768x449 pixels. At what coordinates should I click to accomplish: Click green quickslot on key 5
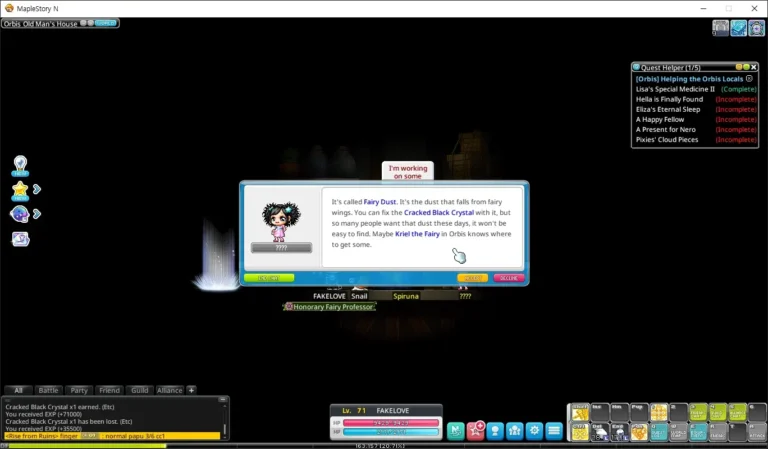738,412
